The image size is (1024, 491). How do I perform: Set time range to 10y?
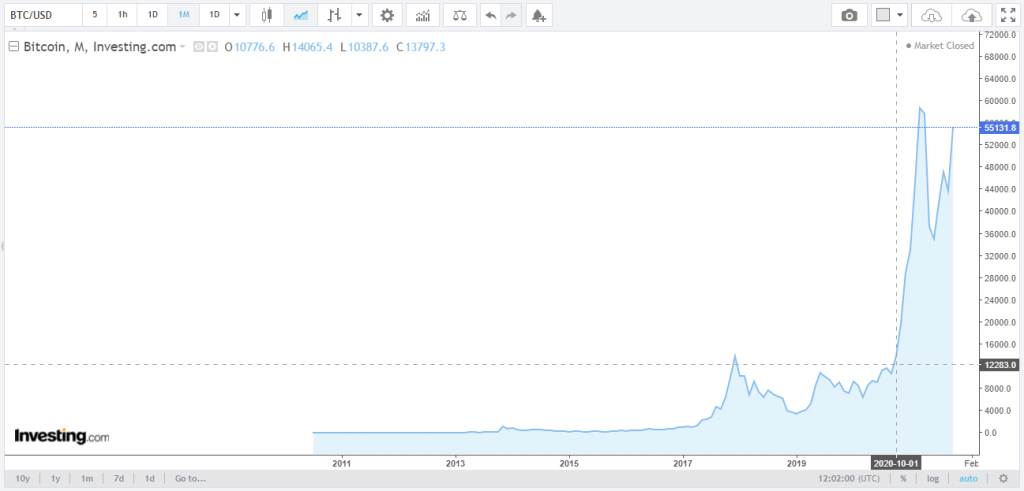tap(22, 478)
